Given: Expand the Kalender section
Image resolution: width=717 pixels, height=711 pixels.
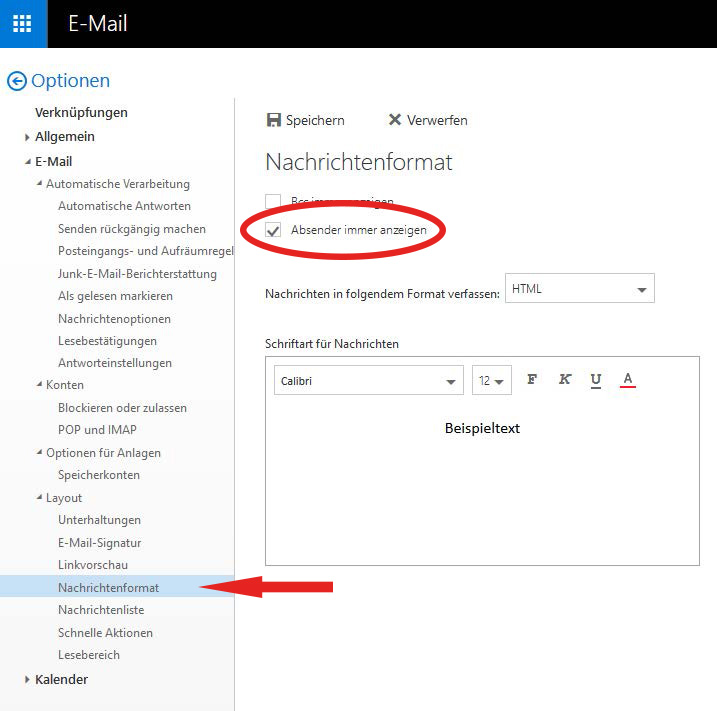Looking at the screenshot, I should coord(27,680).
